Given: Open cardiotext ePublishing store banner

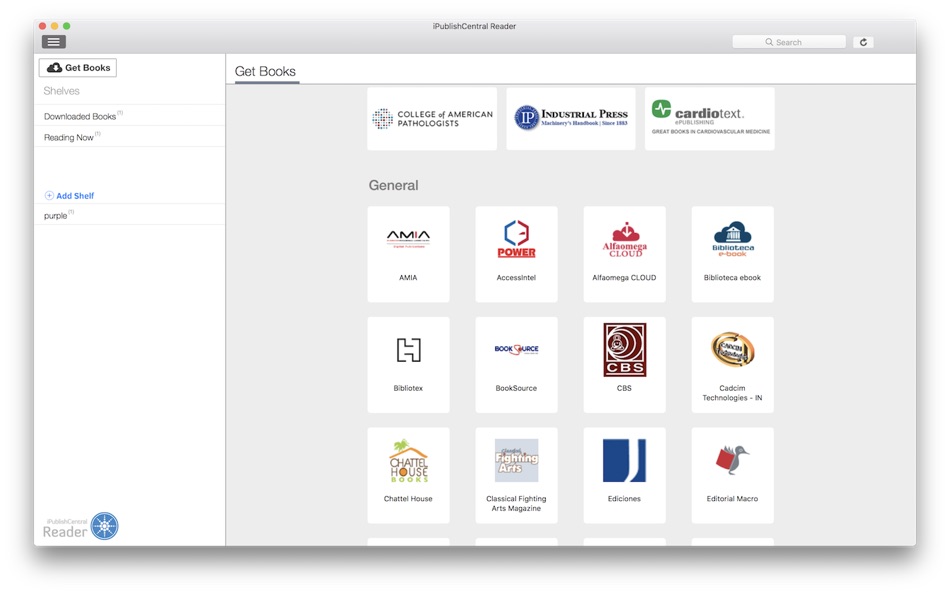Looking at the screenshot, I should coord(709,119).
